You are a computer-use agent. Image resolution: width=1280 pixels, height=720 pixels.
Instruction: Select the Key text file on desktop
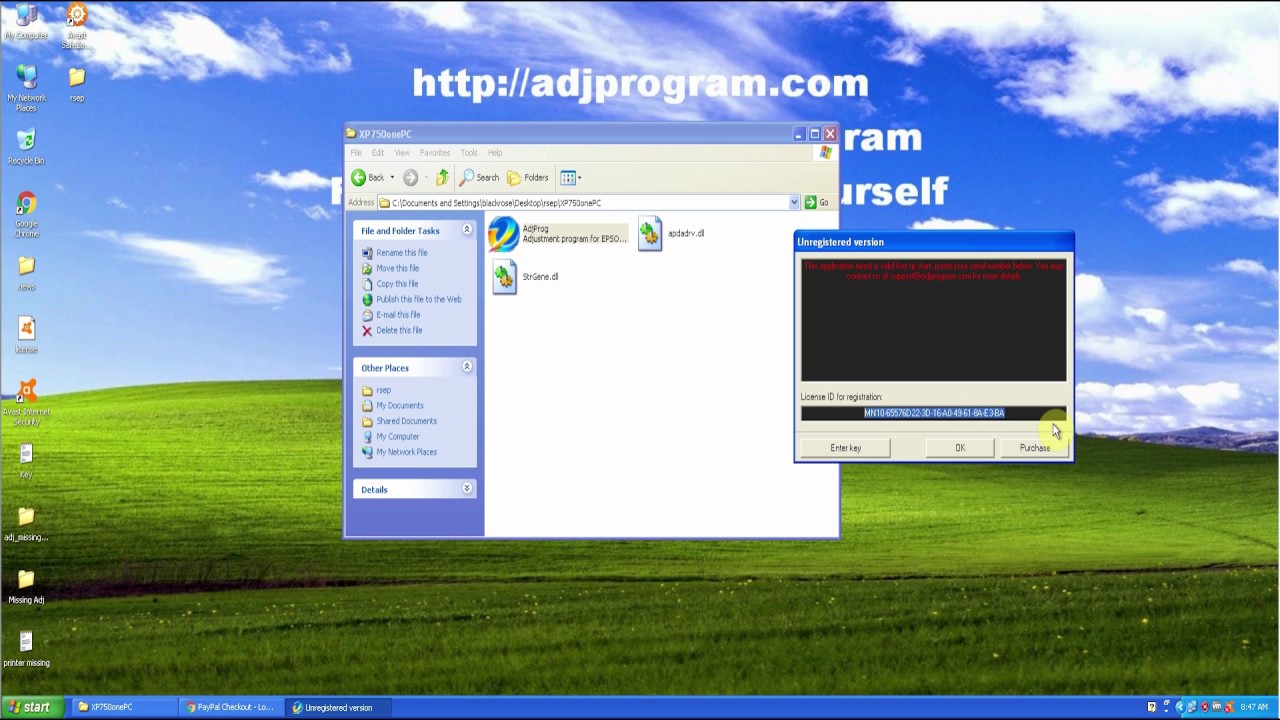[26, 460]
